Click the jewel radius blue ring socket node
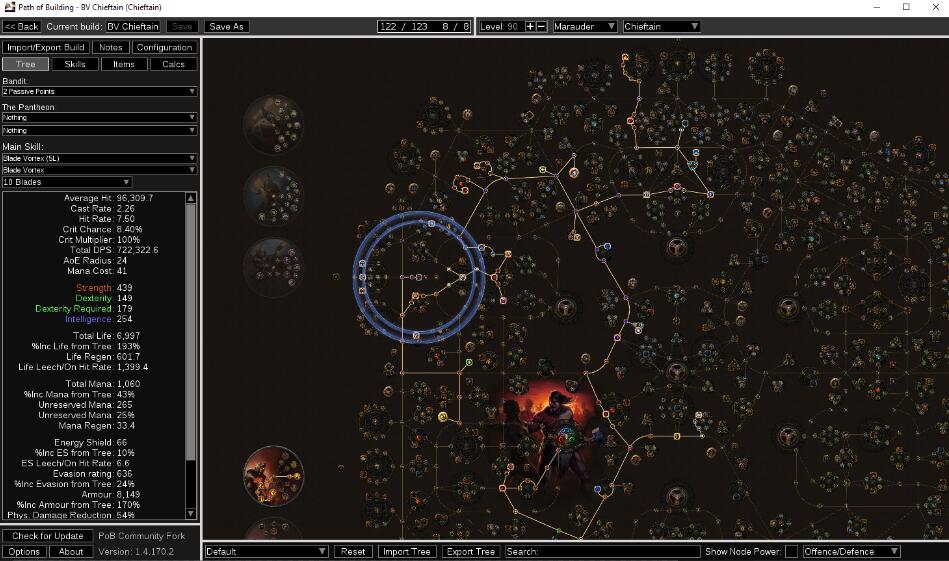The width and height of the screenshot is (949, 561). 419,277
